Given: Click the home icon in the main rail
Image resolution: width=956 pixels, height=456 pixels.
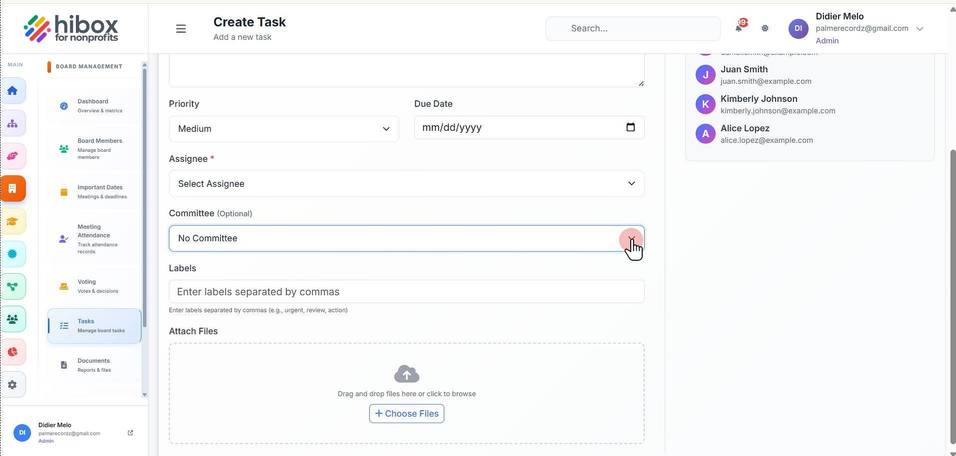Looking at the screenshot, I should click(12, 91).
